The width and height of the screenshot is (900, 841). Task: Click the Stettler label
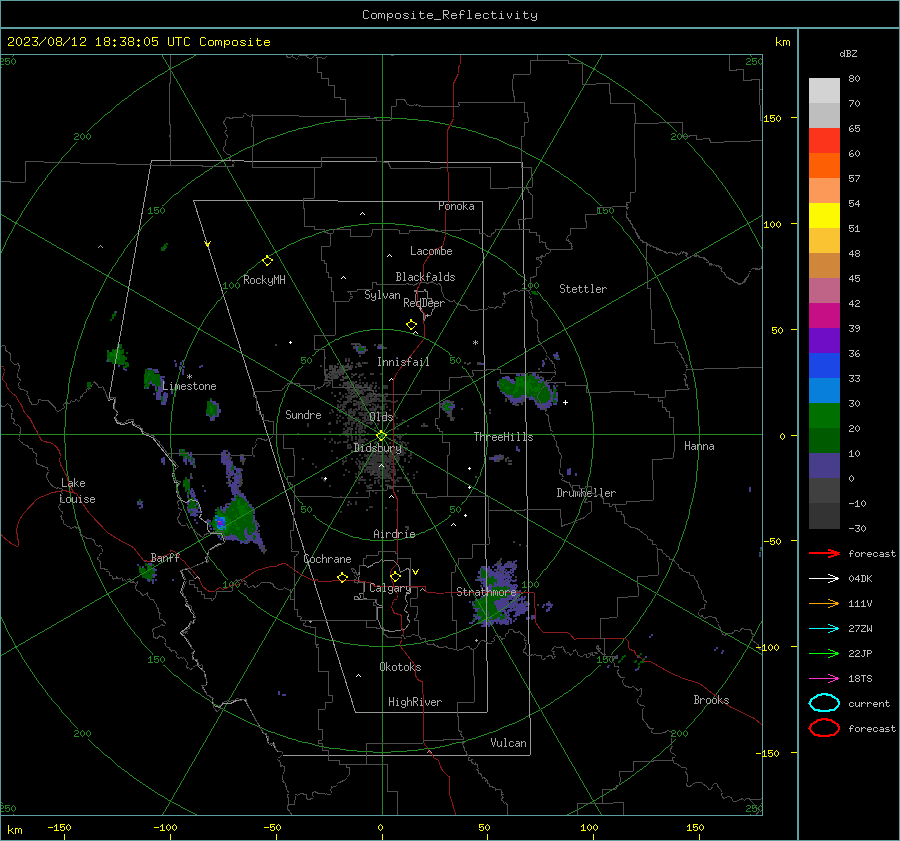tap(583, 289)
